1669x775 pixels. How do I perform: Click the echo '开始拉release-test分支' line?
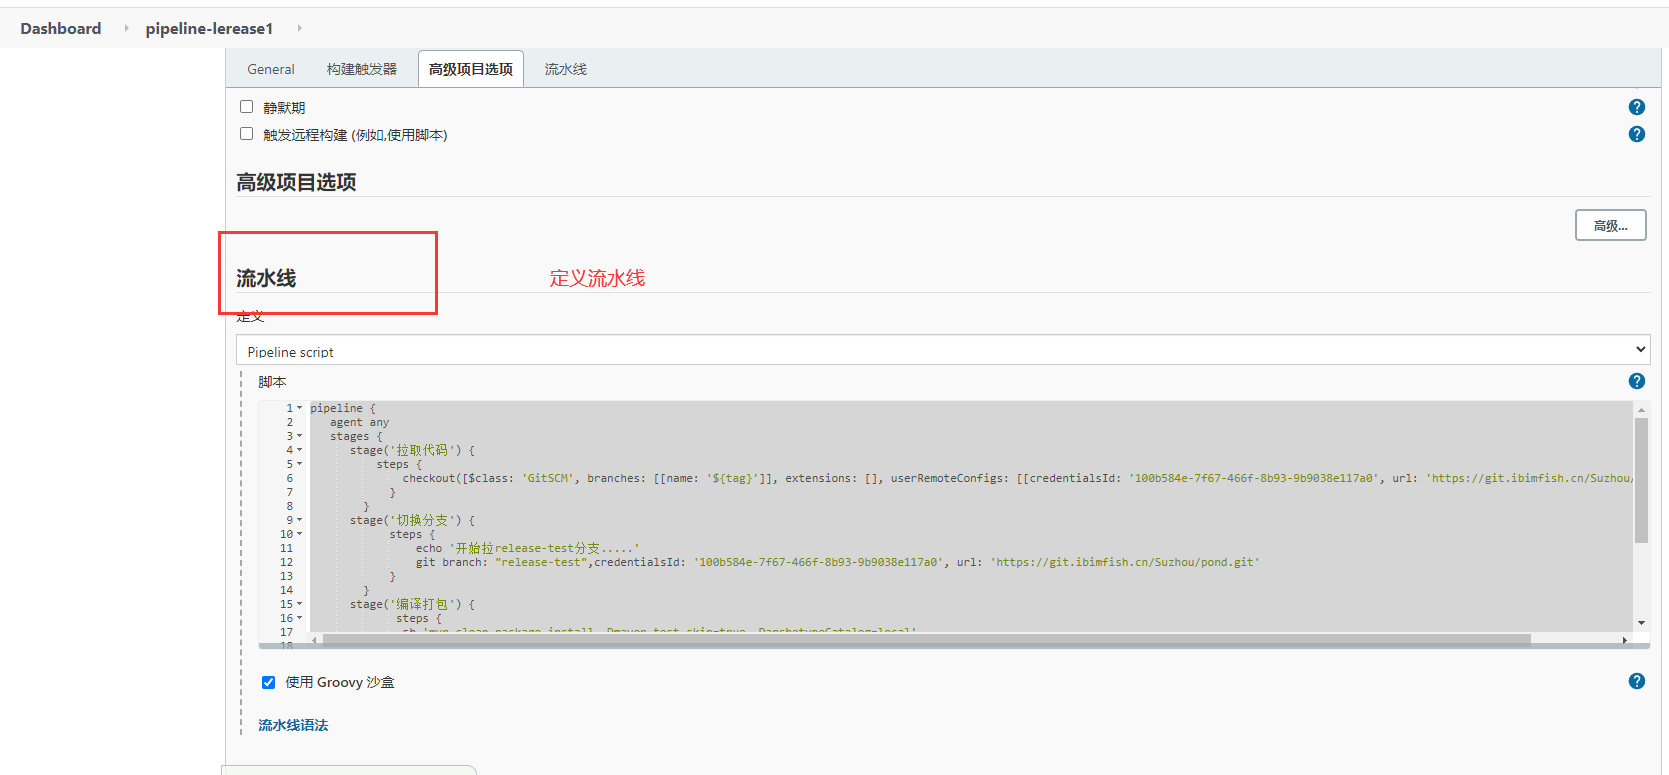point(527,548)
